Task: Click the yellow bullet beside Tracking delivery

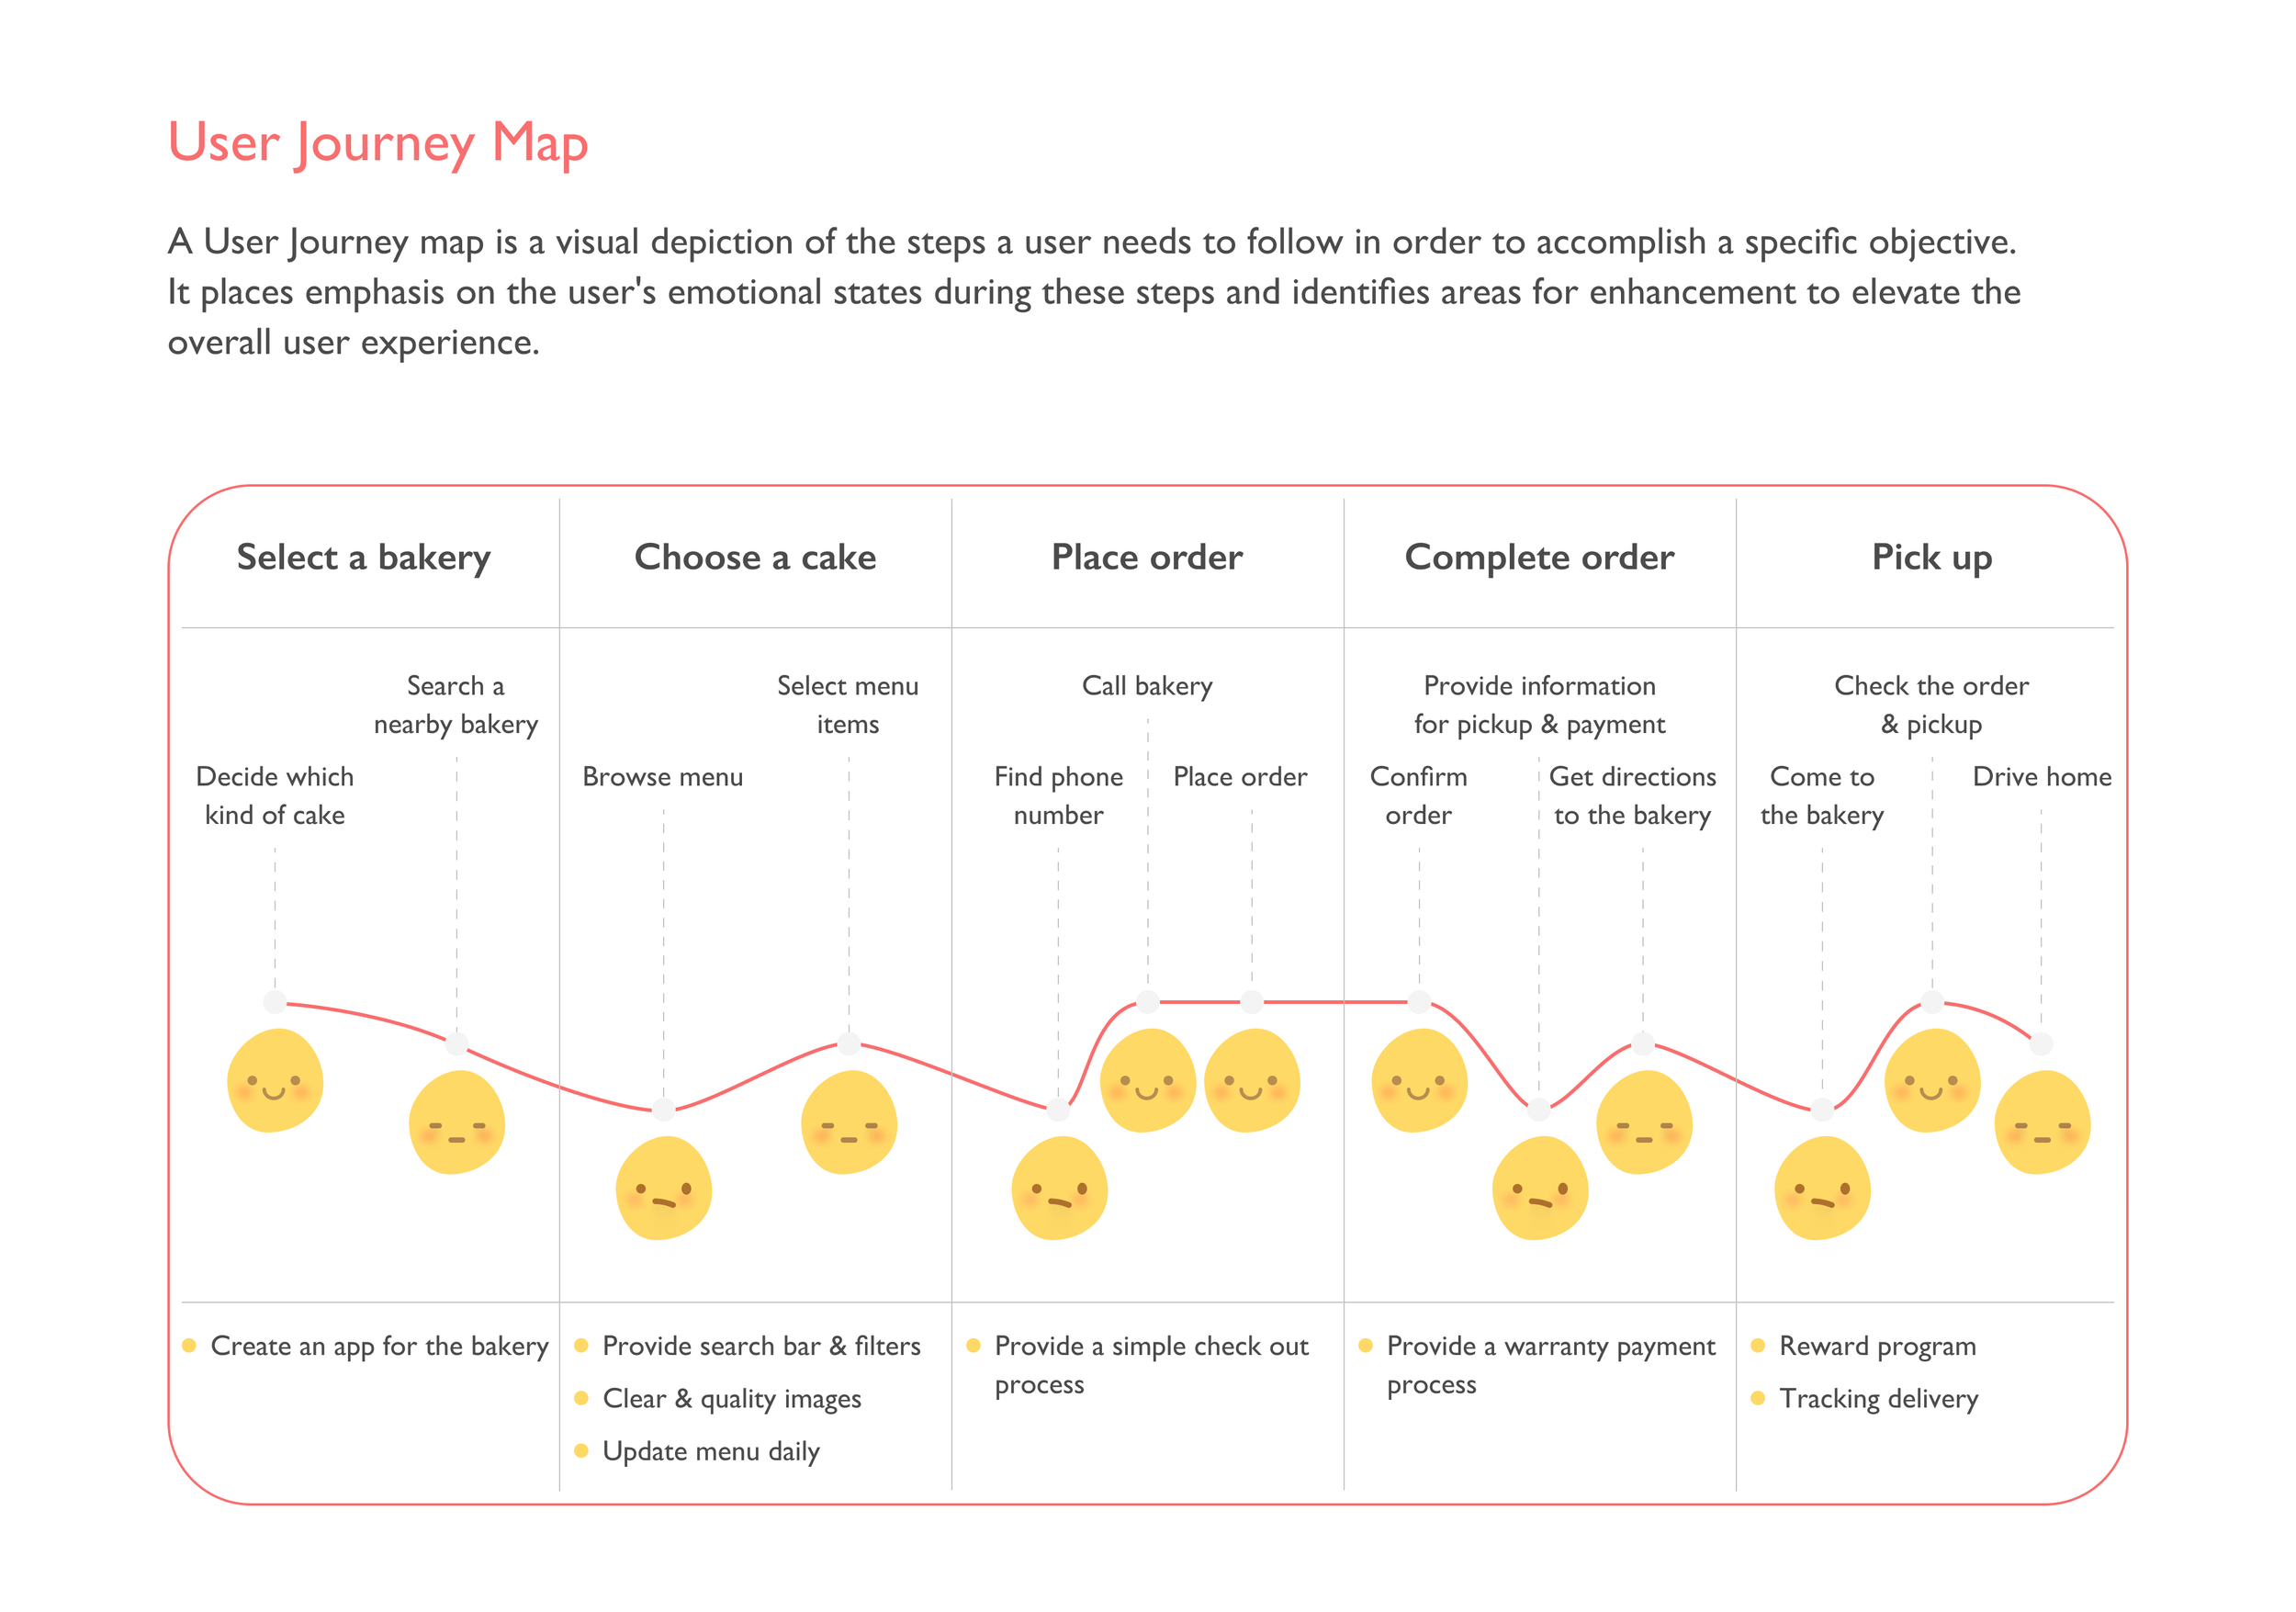Action: 1758,1397
